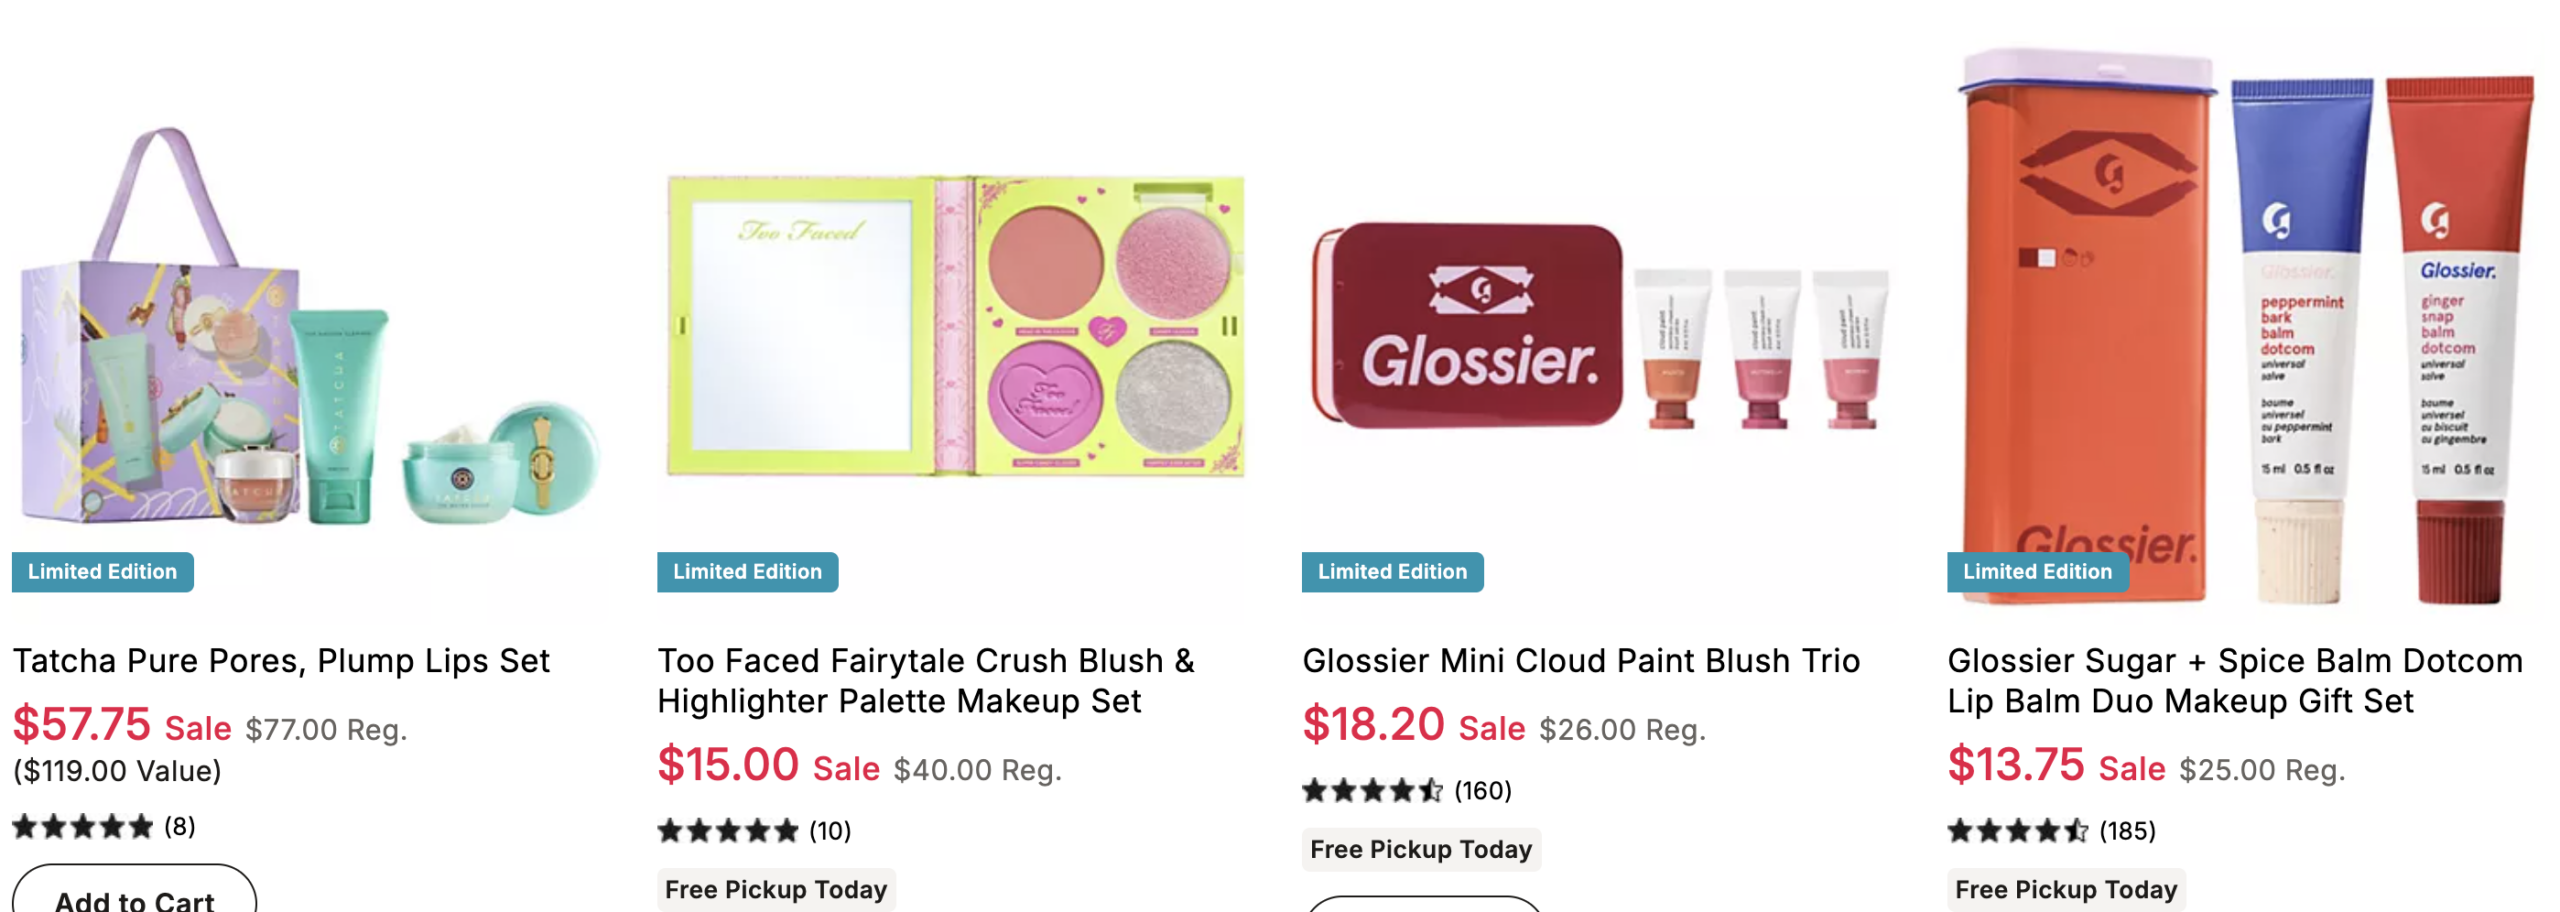Viewport: 2560px width, 912px height.
Task: Click Tatcha Pure Pores, Plump Lips Set title
Action: pos(281,661)
